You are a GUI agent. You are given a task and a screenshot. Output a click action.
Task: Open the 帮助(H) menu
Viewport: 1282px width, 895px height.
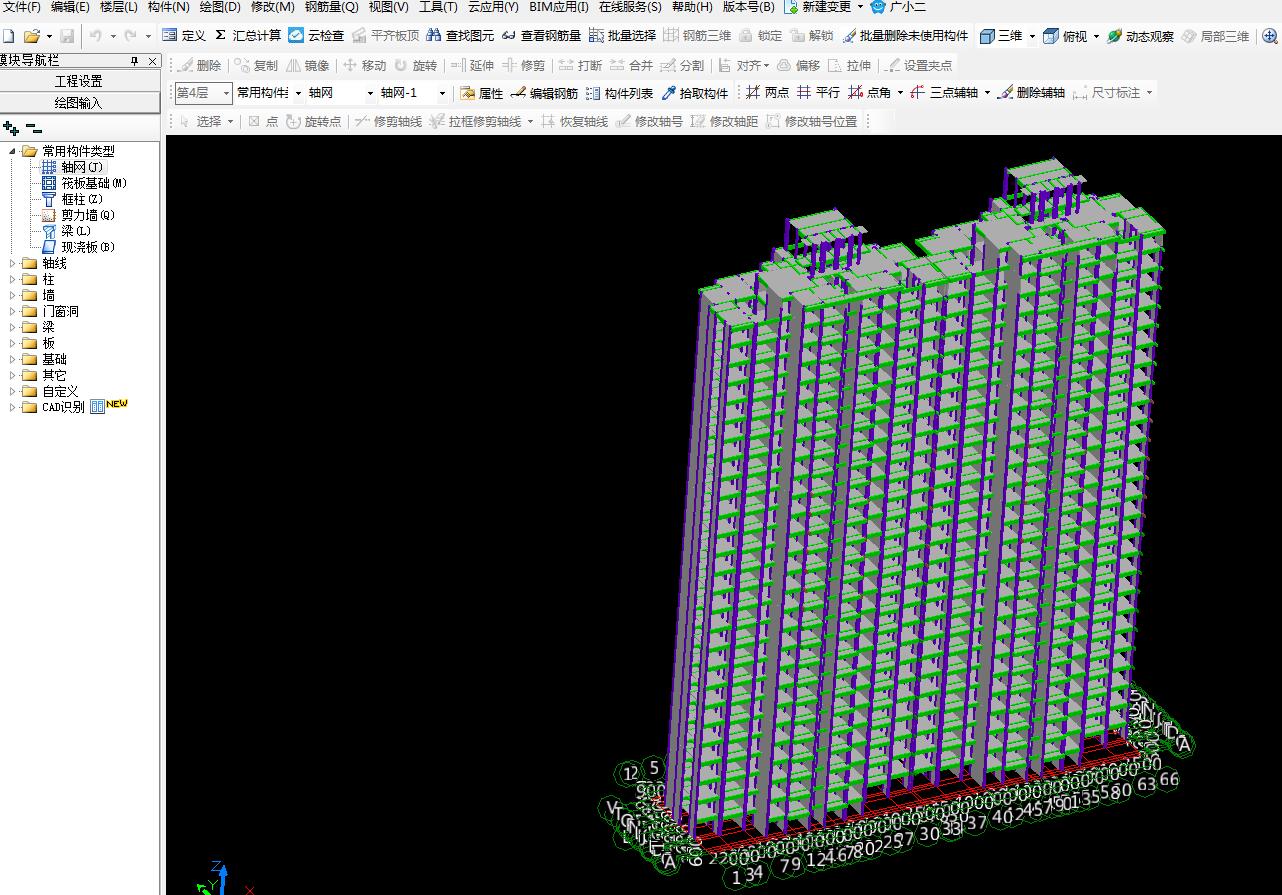tap(692, 7)
